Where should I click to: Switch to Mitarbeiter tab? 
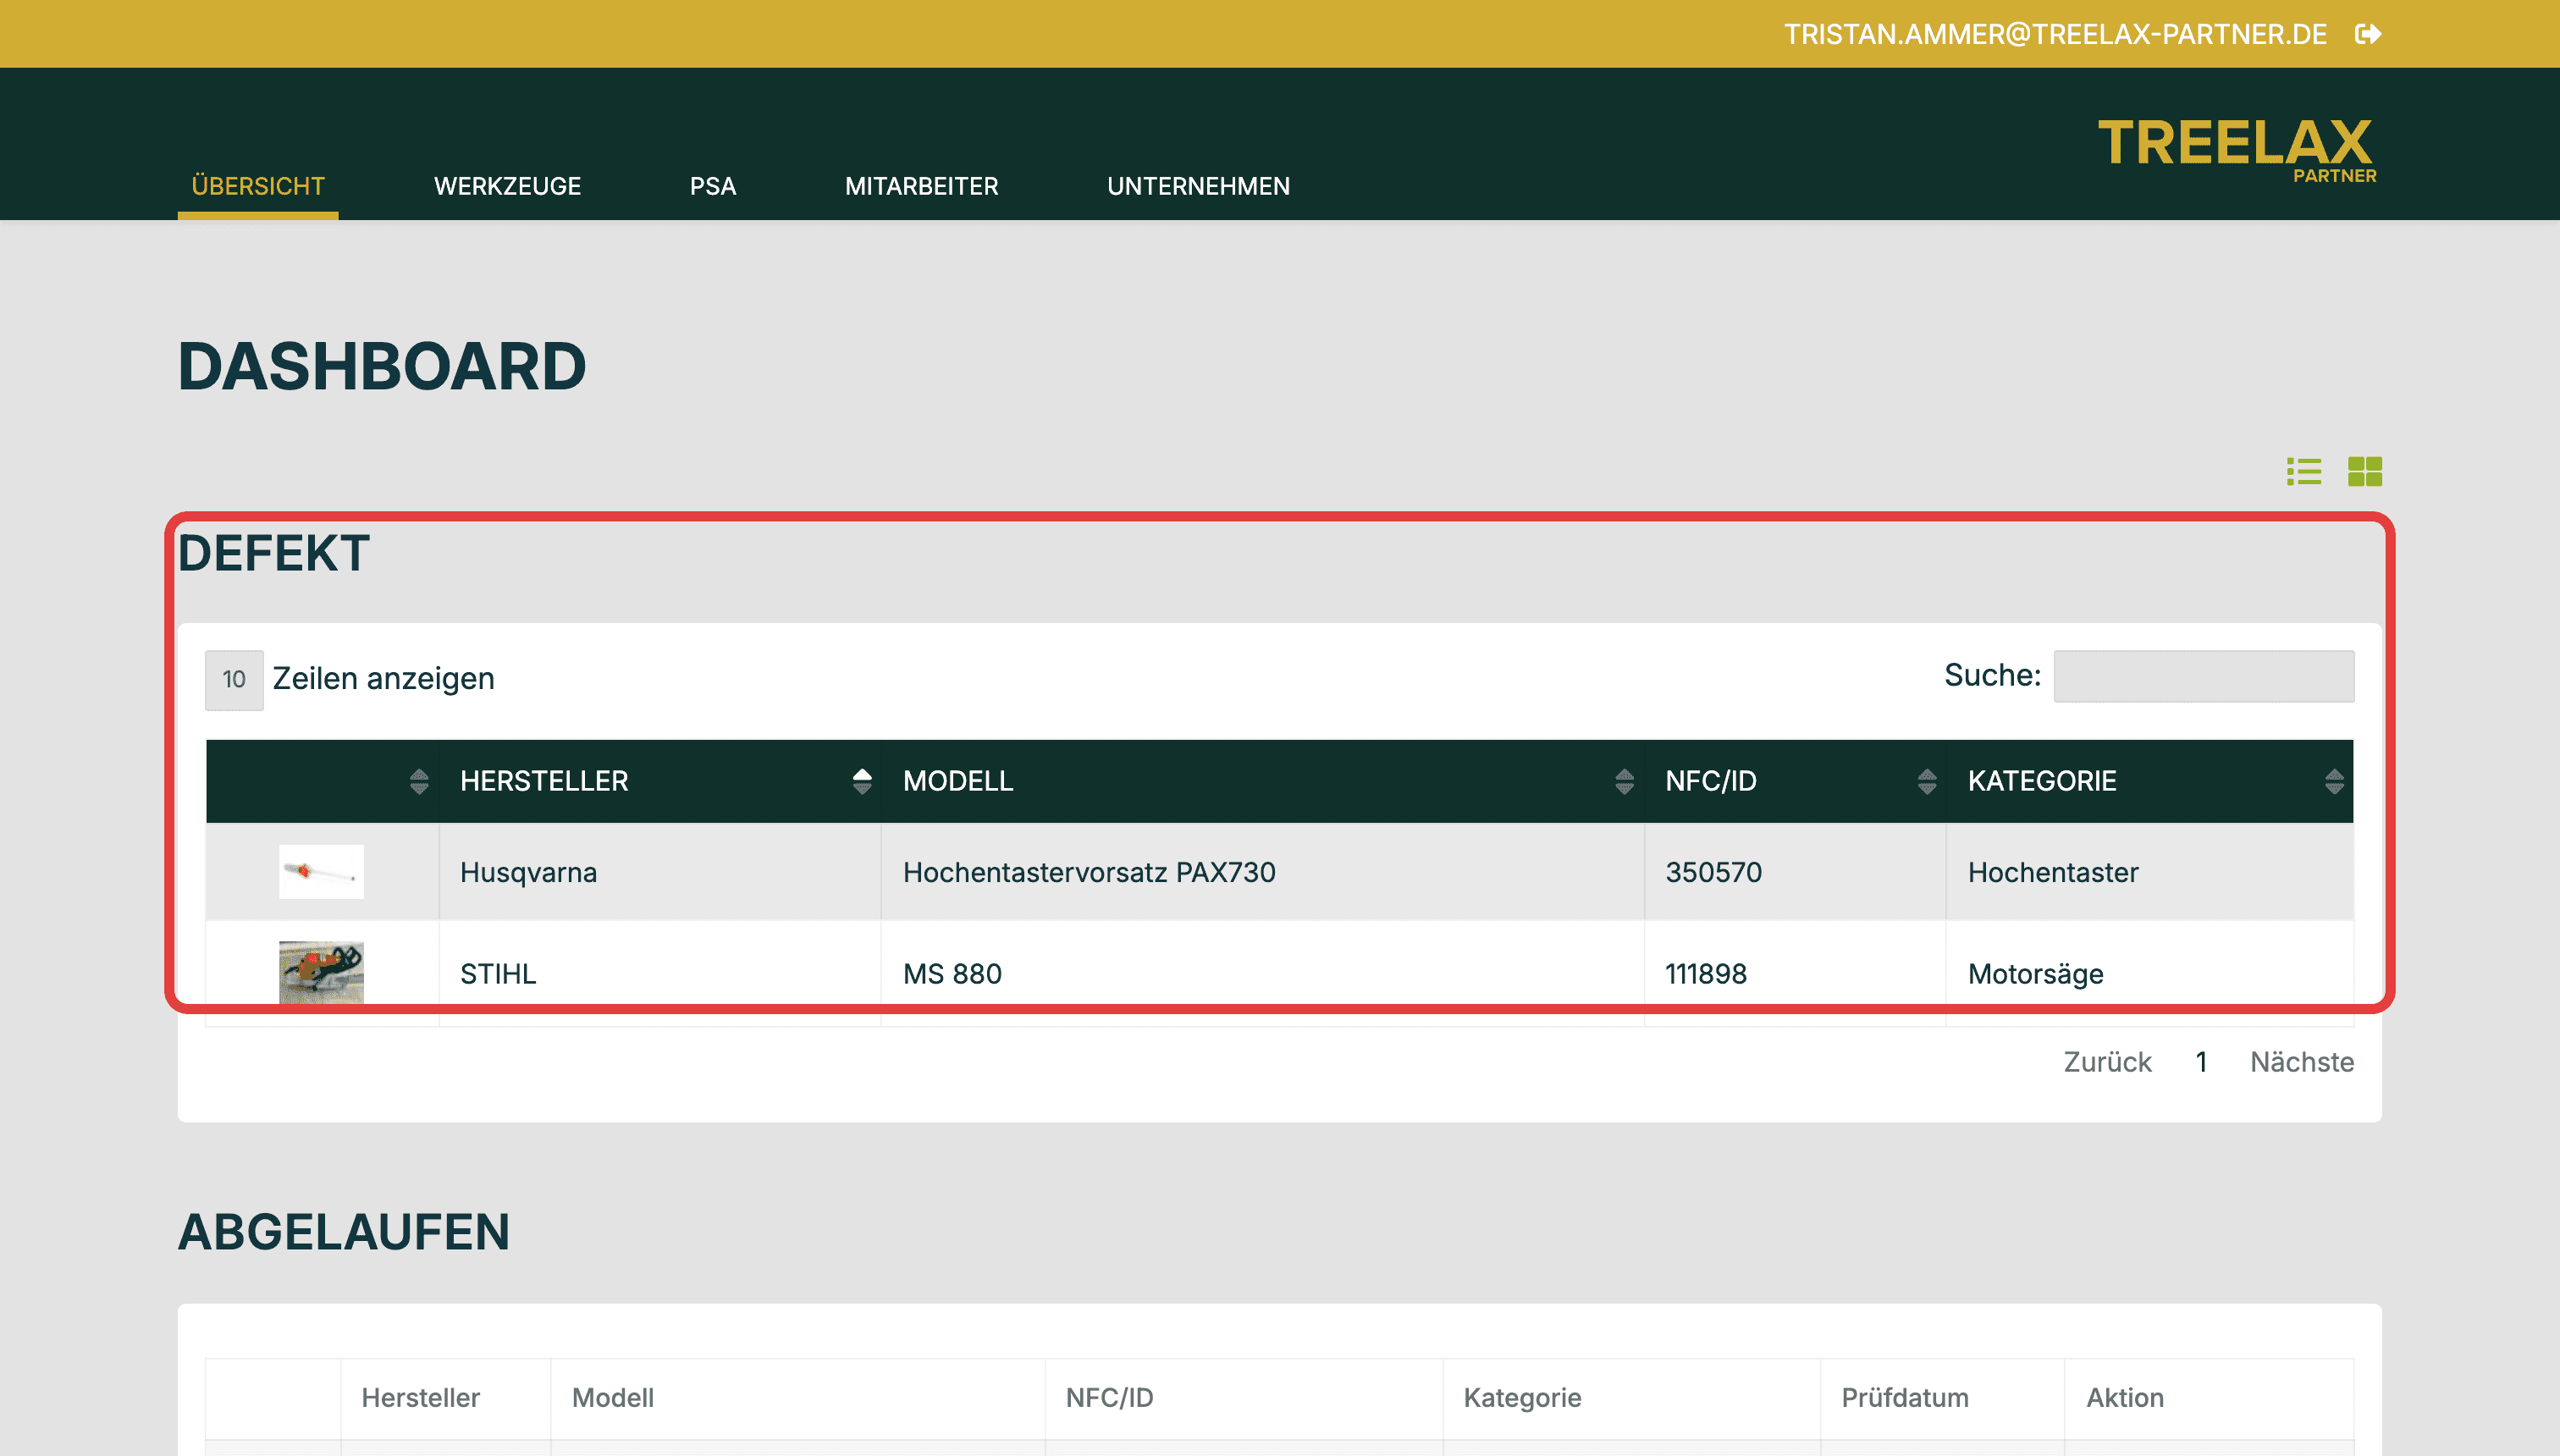[x=921, y=186]
